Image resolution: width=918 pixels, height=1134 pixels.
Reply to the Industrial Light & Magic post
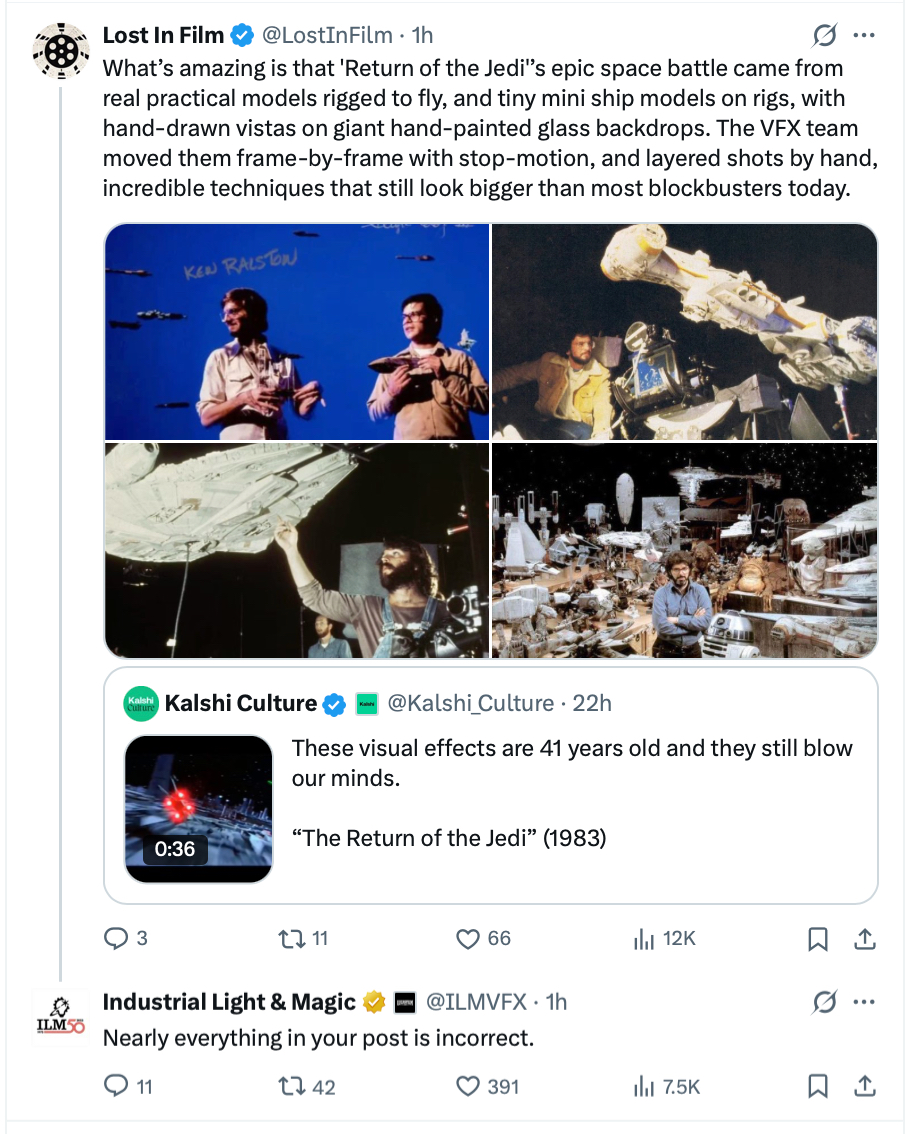[x=117, y=1085]
